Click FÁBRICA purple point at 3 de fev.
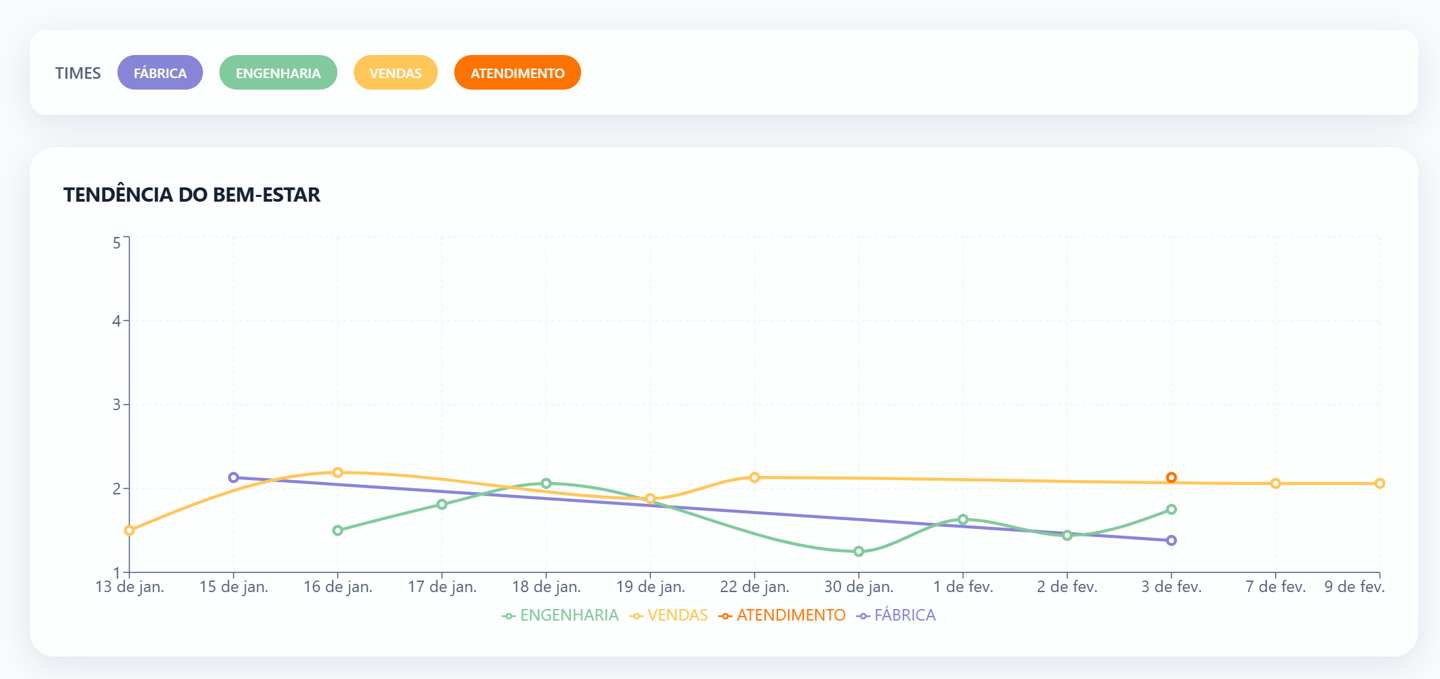 [1171, 541]
